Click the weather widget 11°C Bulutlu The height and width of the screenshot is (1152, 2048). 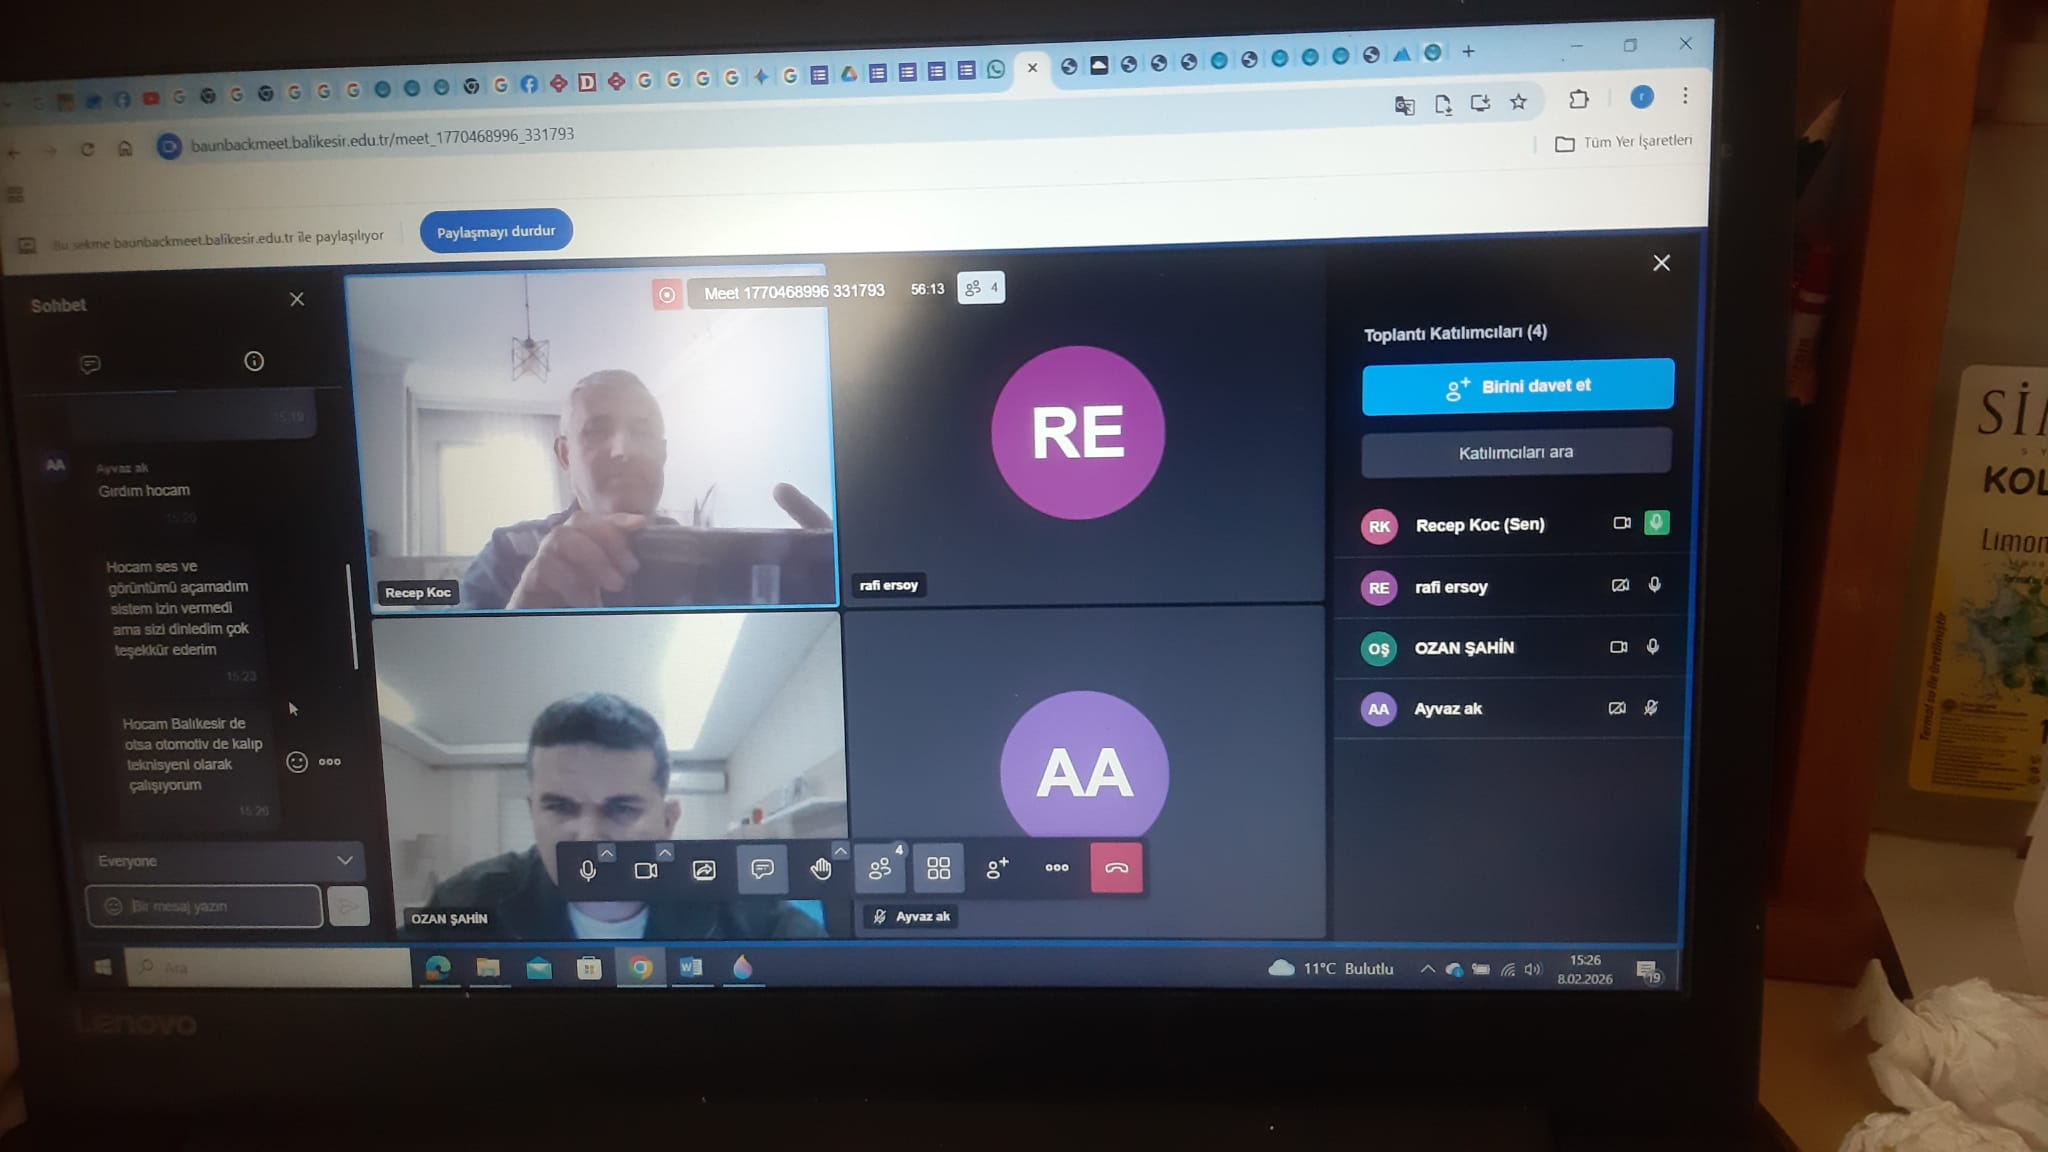coord(1331,968)
